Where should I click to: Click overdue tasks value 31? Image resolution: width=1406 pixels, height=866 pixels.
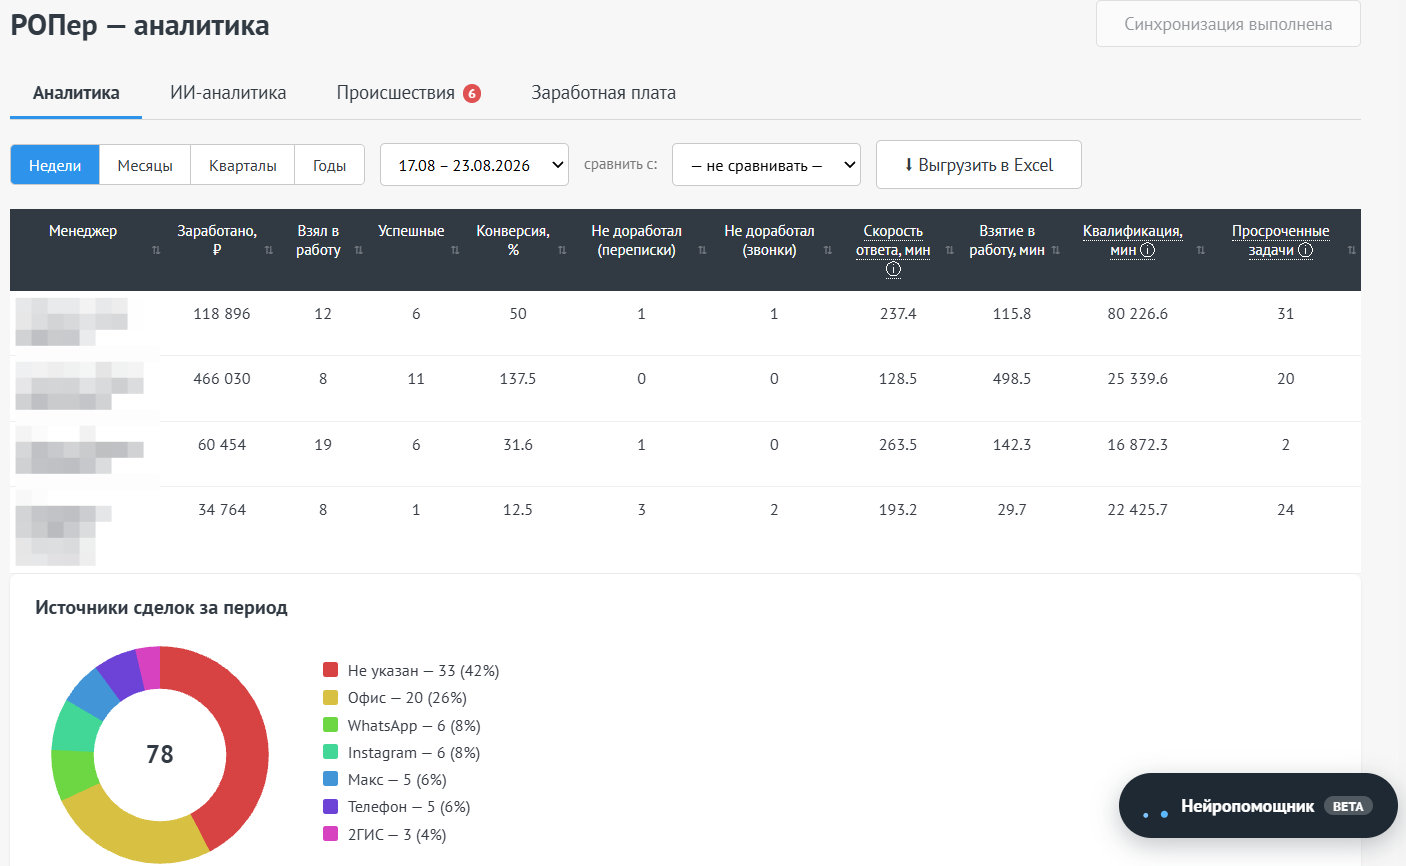click(x=1286, y=314)
